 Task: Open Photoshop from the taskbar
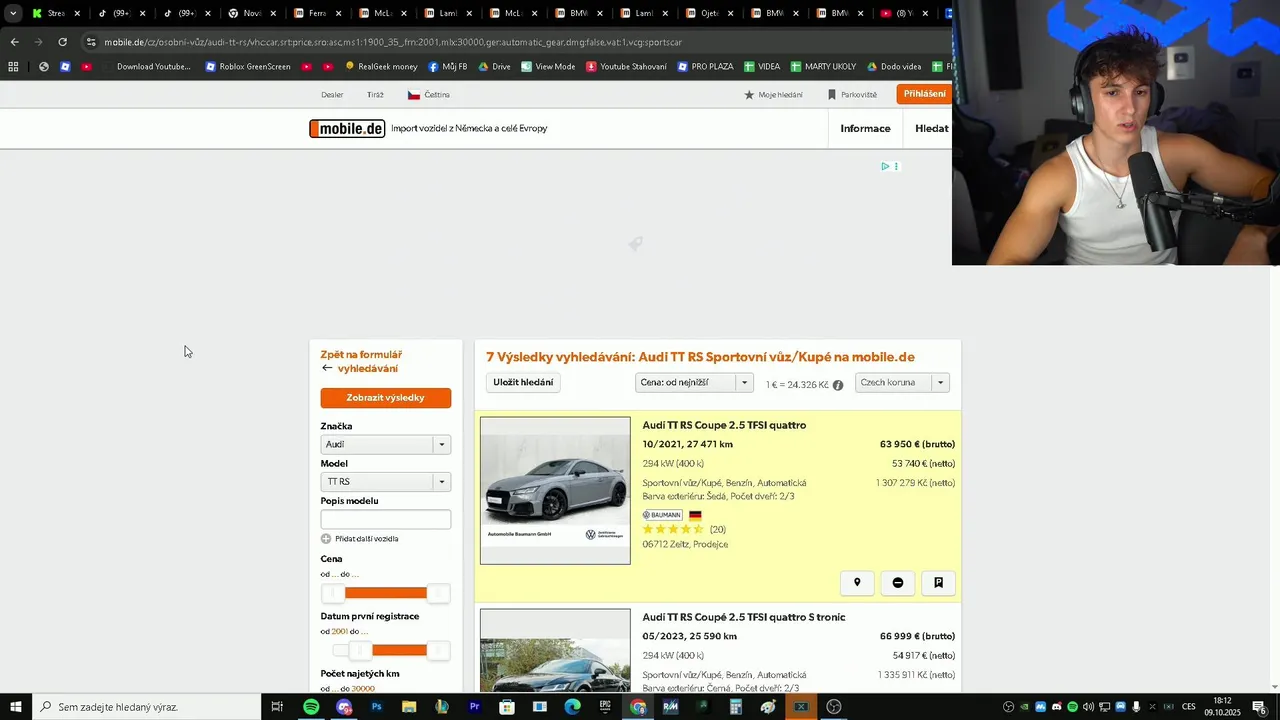pos(376,707)
